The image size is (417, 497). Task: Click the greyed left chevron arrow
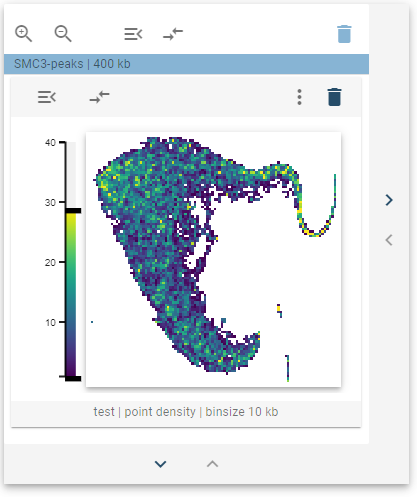click(389, 240)
